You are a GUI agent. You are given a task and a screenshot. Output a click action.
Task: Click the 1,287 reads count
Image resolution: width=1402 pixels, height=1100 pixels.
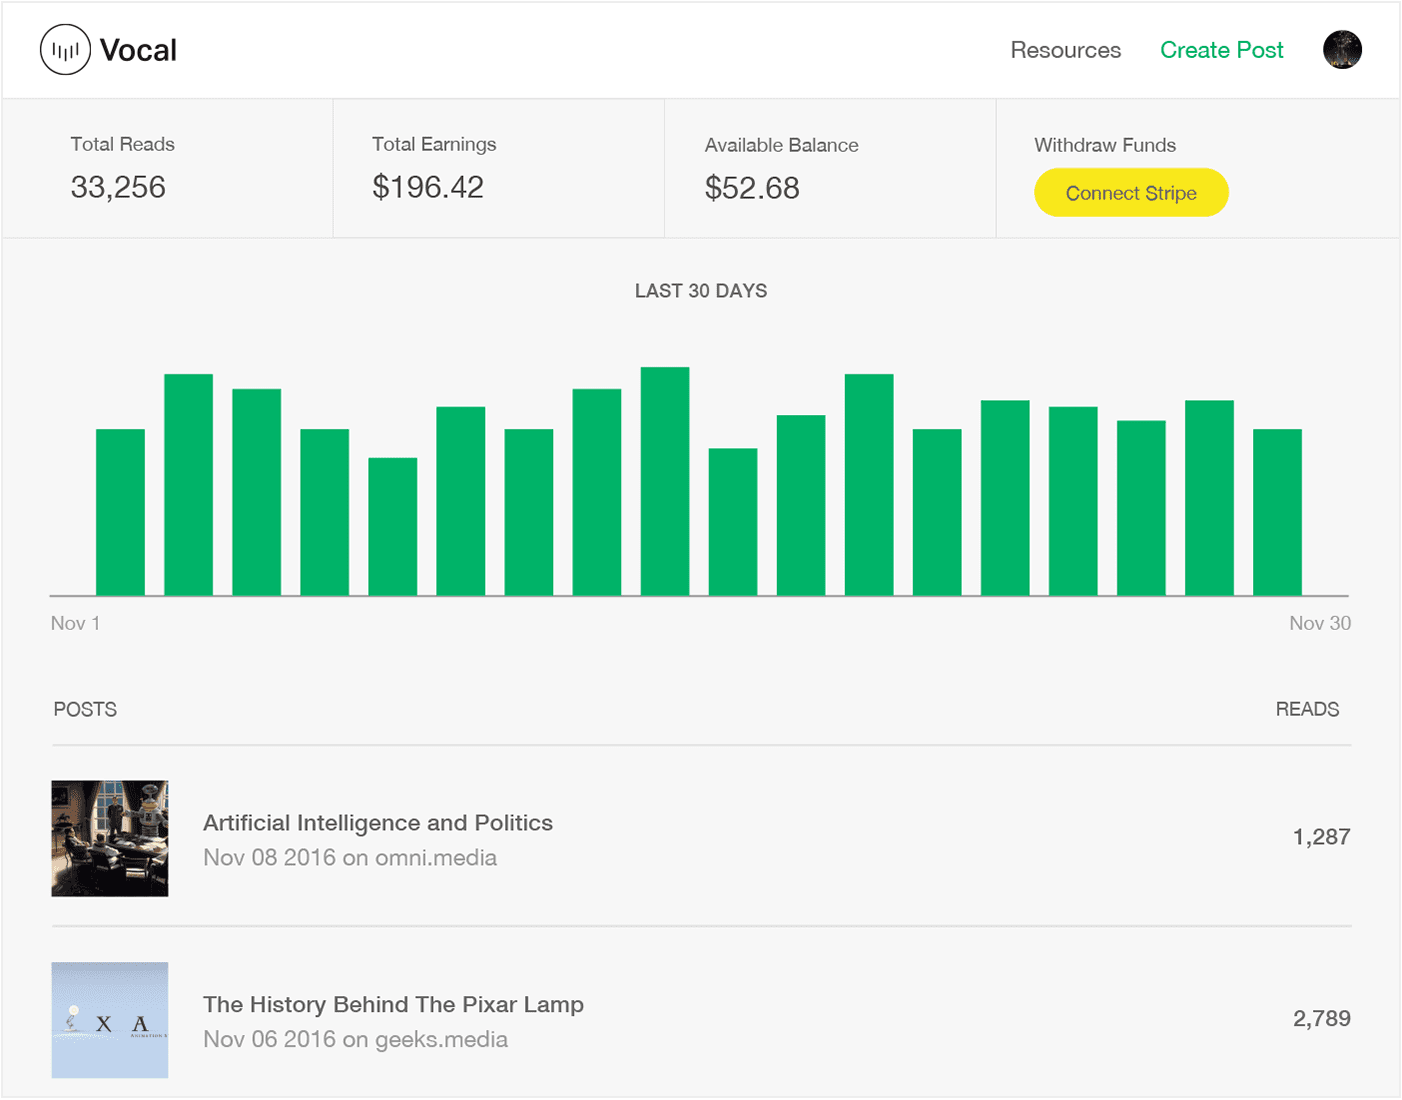click(x=1321, y=837)
